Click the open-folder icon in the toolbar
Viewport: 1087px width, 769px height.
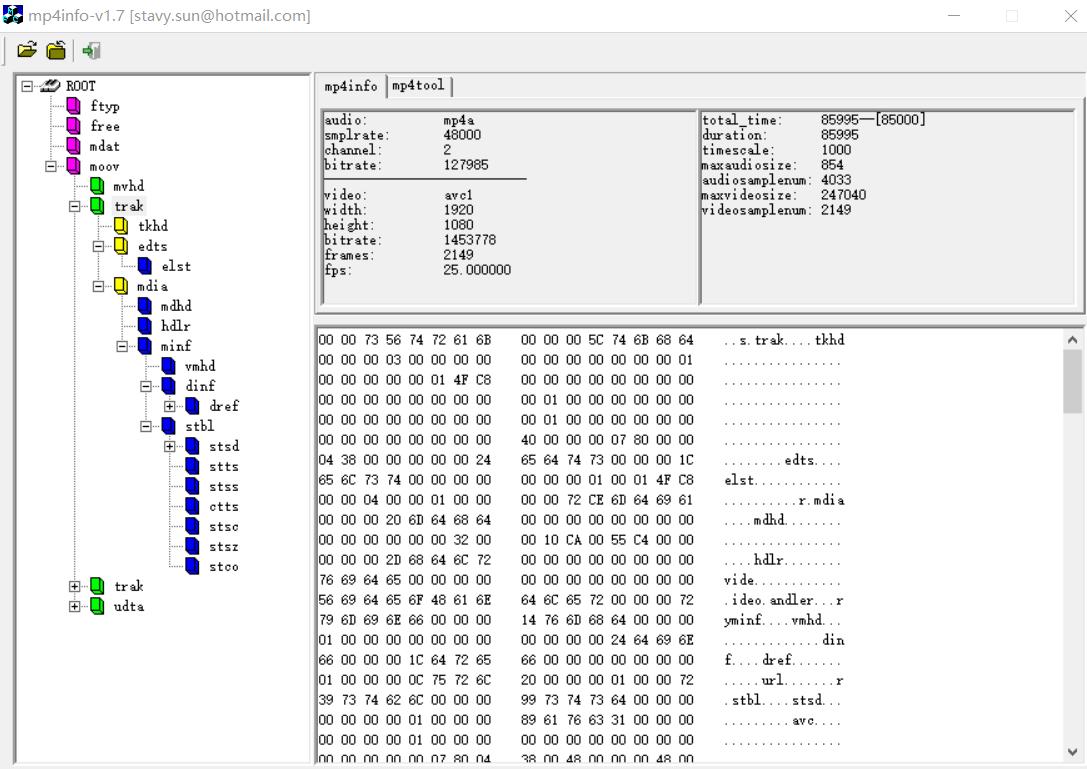click(x=27, y=50)
